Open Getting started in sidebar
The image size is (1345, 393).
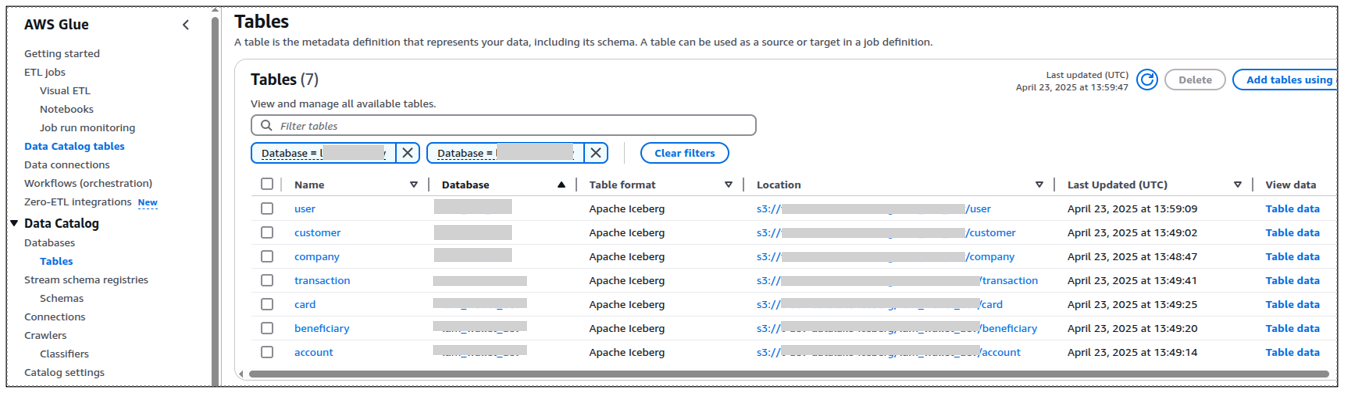[x=62, y=54]
